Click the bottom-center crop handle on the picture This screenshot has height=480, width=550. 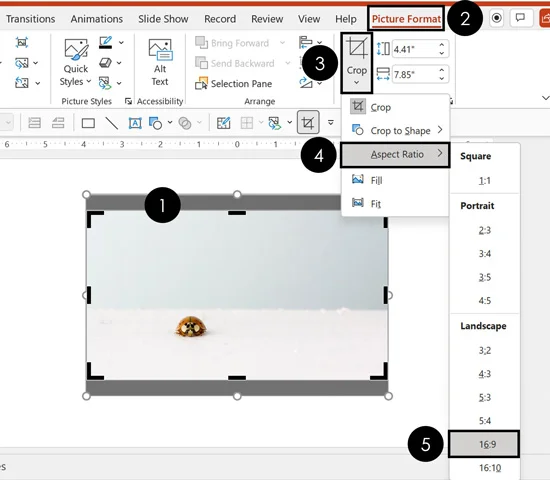point(237,378)
